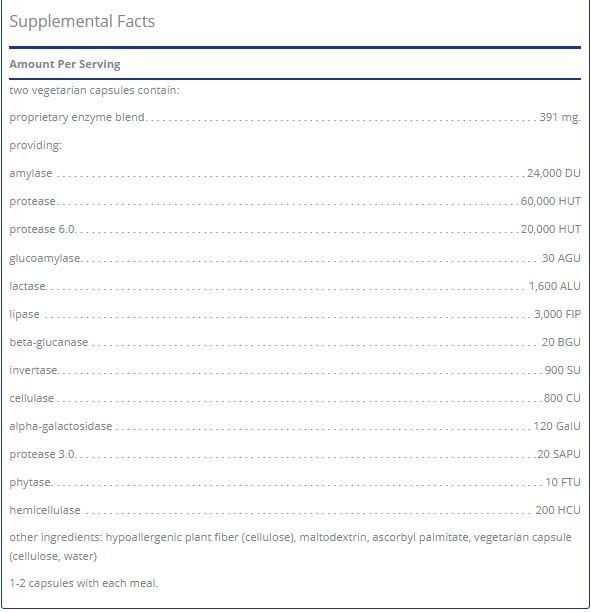Click the phytase ingredient name
This screenshot has width=591, height=612.
[30, 482]
